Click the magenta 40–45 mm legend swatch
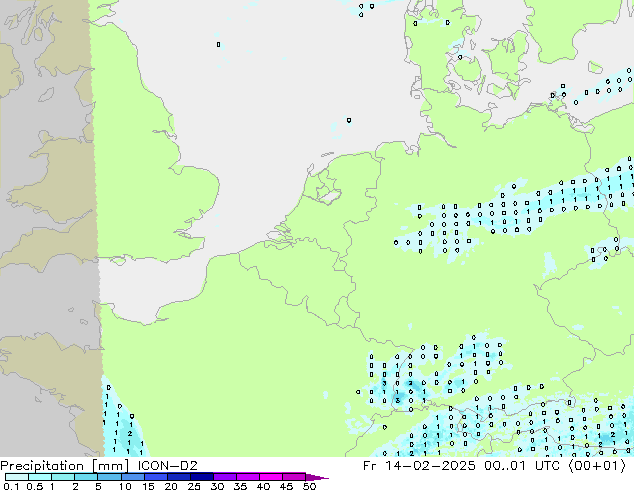This screenshot has width=634, height=490. click(272, 477)
